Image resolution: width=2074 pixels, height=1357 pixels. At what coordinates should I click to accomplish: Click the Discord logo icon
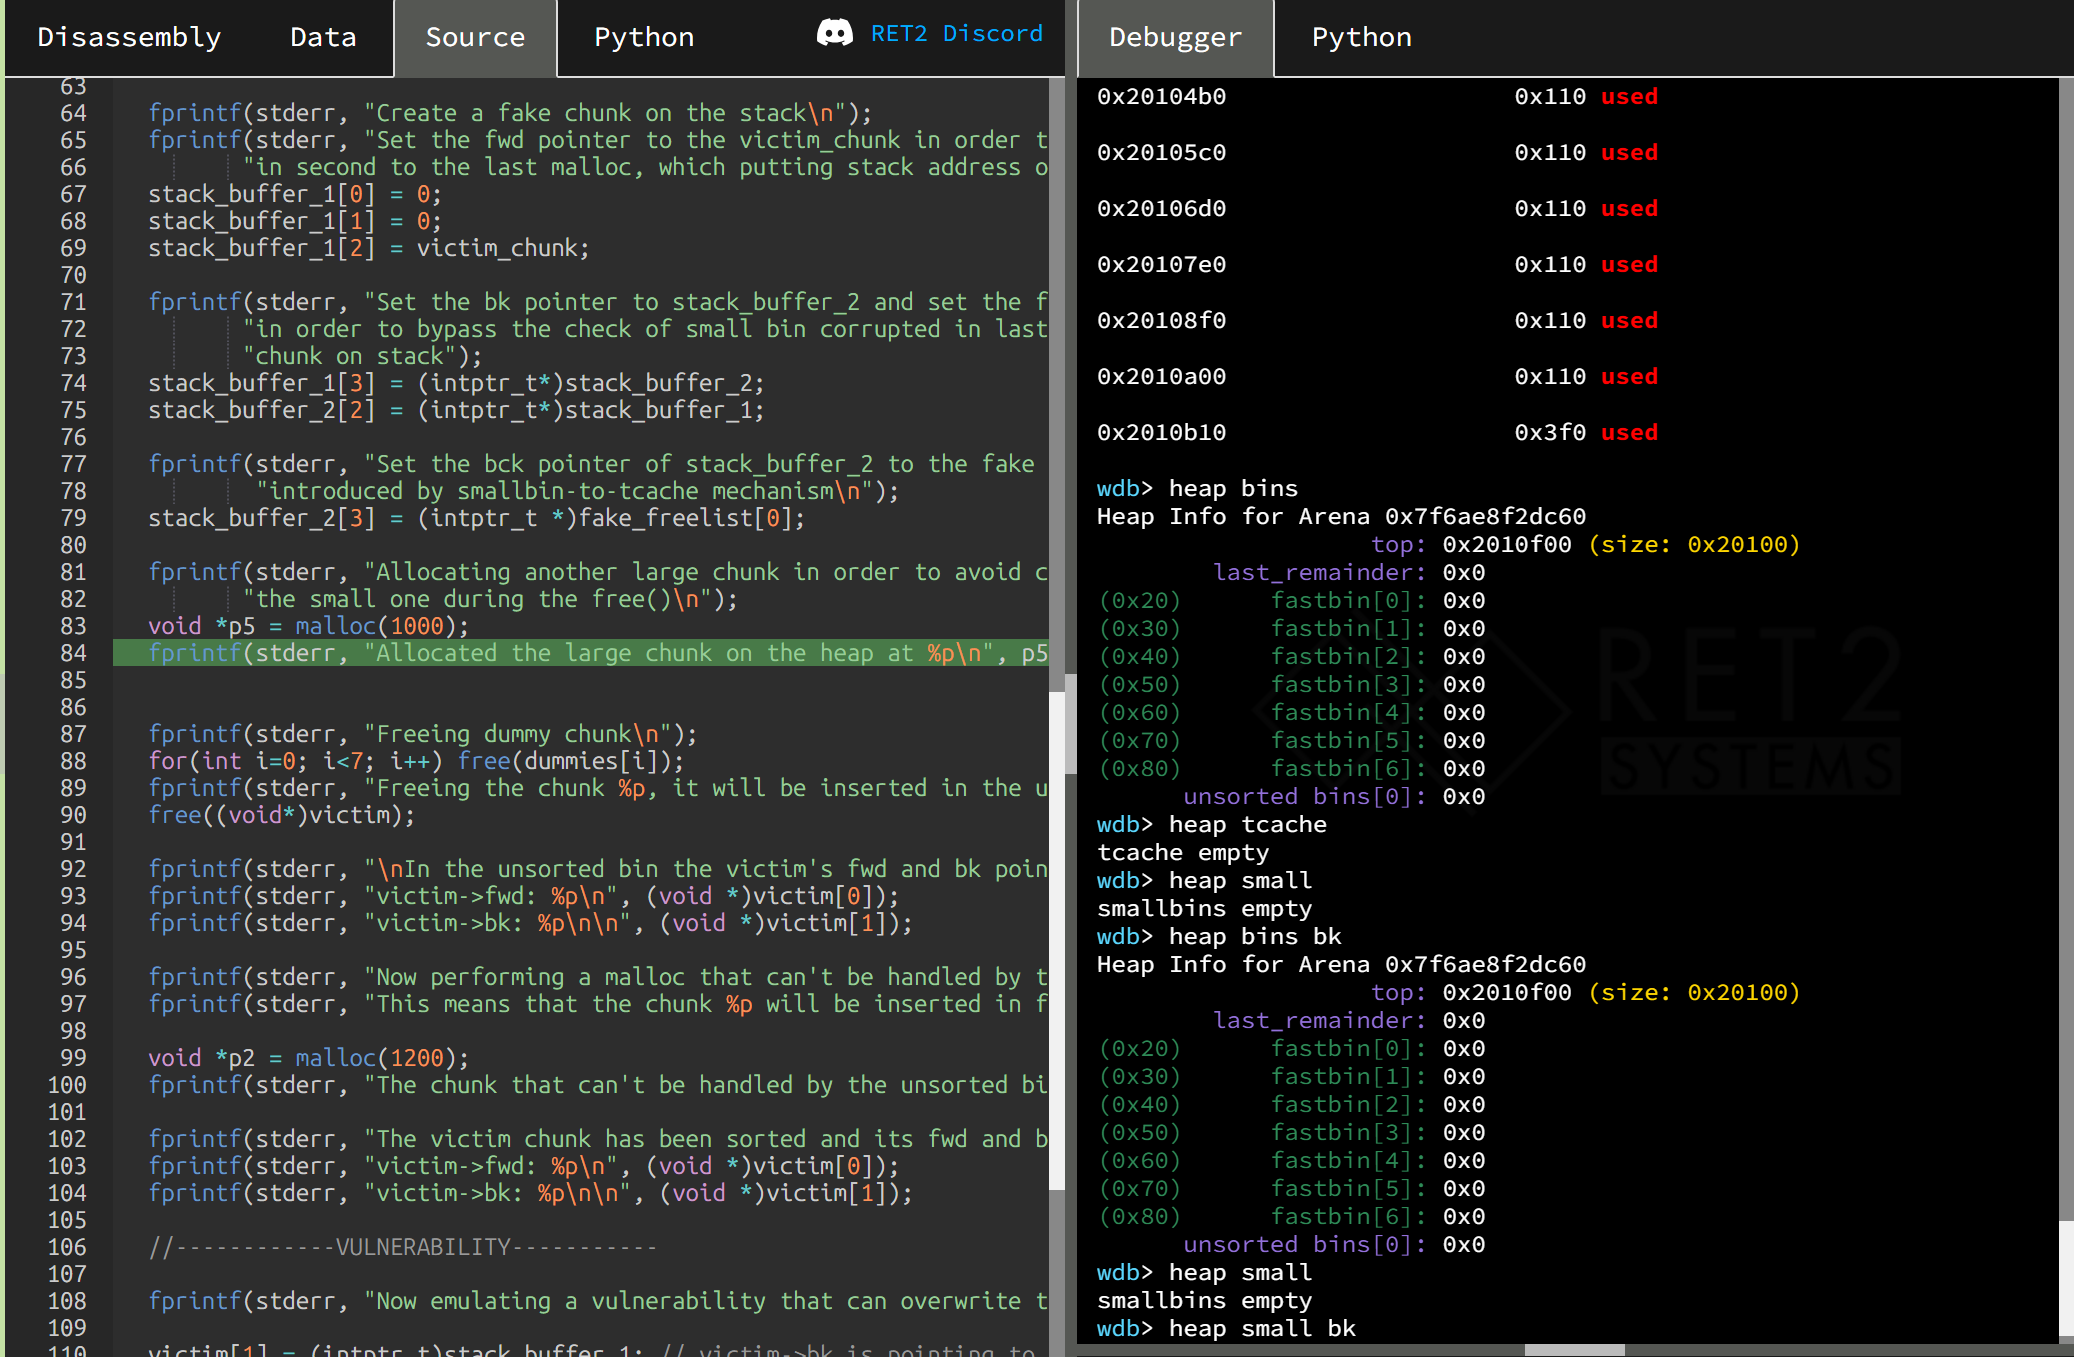pyautogui.click(x=834, y=33)
